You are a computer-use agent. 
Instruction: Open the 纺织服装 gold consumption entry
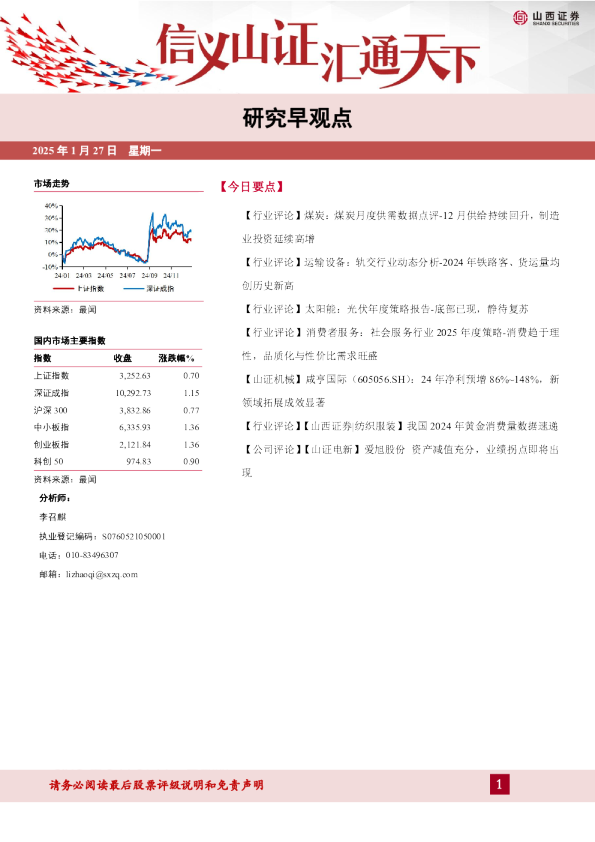tap(400, 426)
